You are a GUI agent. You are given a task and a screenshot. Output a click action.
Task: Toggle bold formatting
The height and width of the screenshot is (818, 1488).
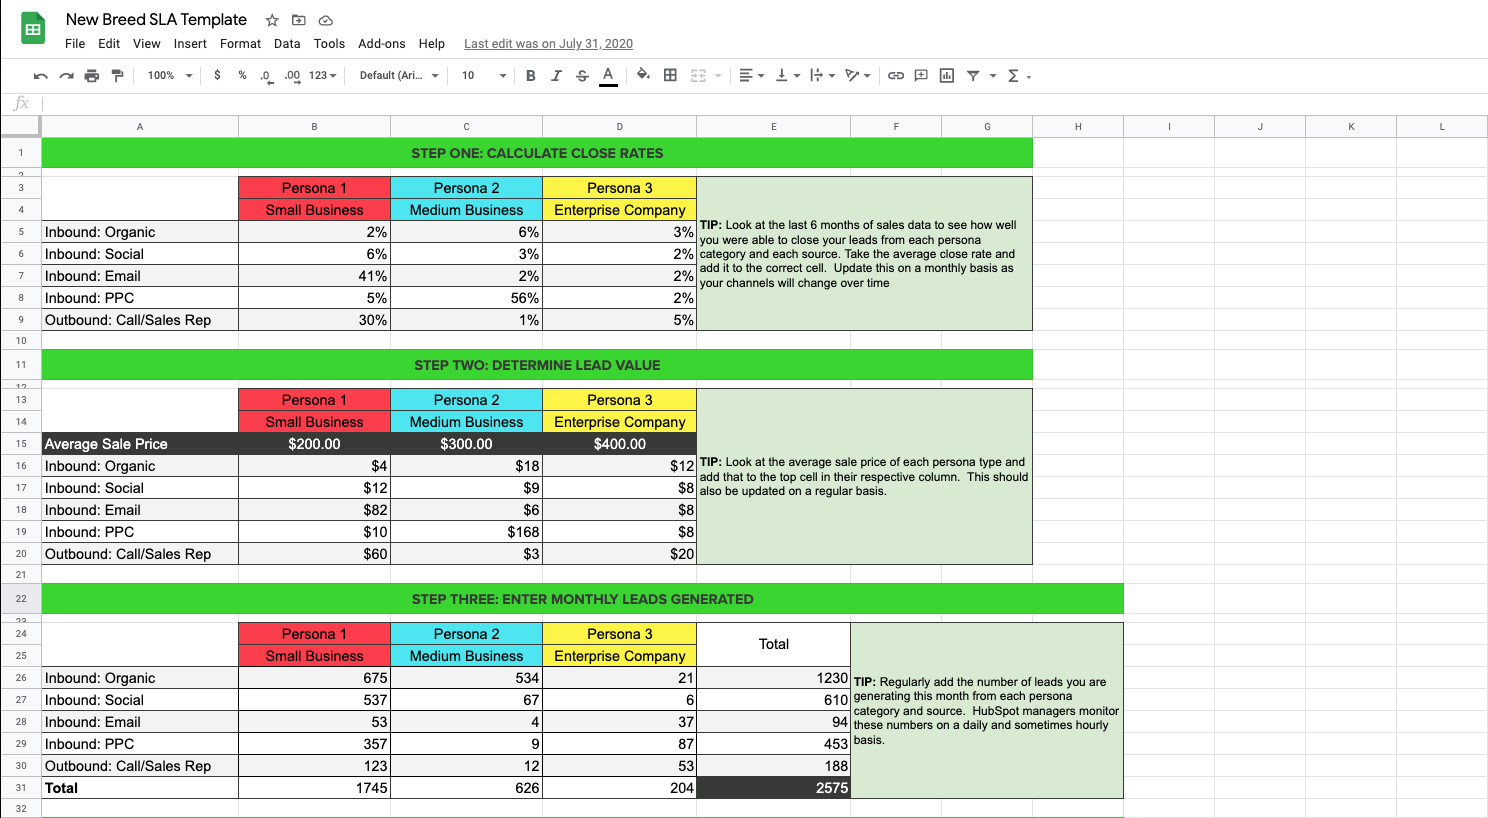tap(530, 76)
